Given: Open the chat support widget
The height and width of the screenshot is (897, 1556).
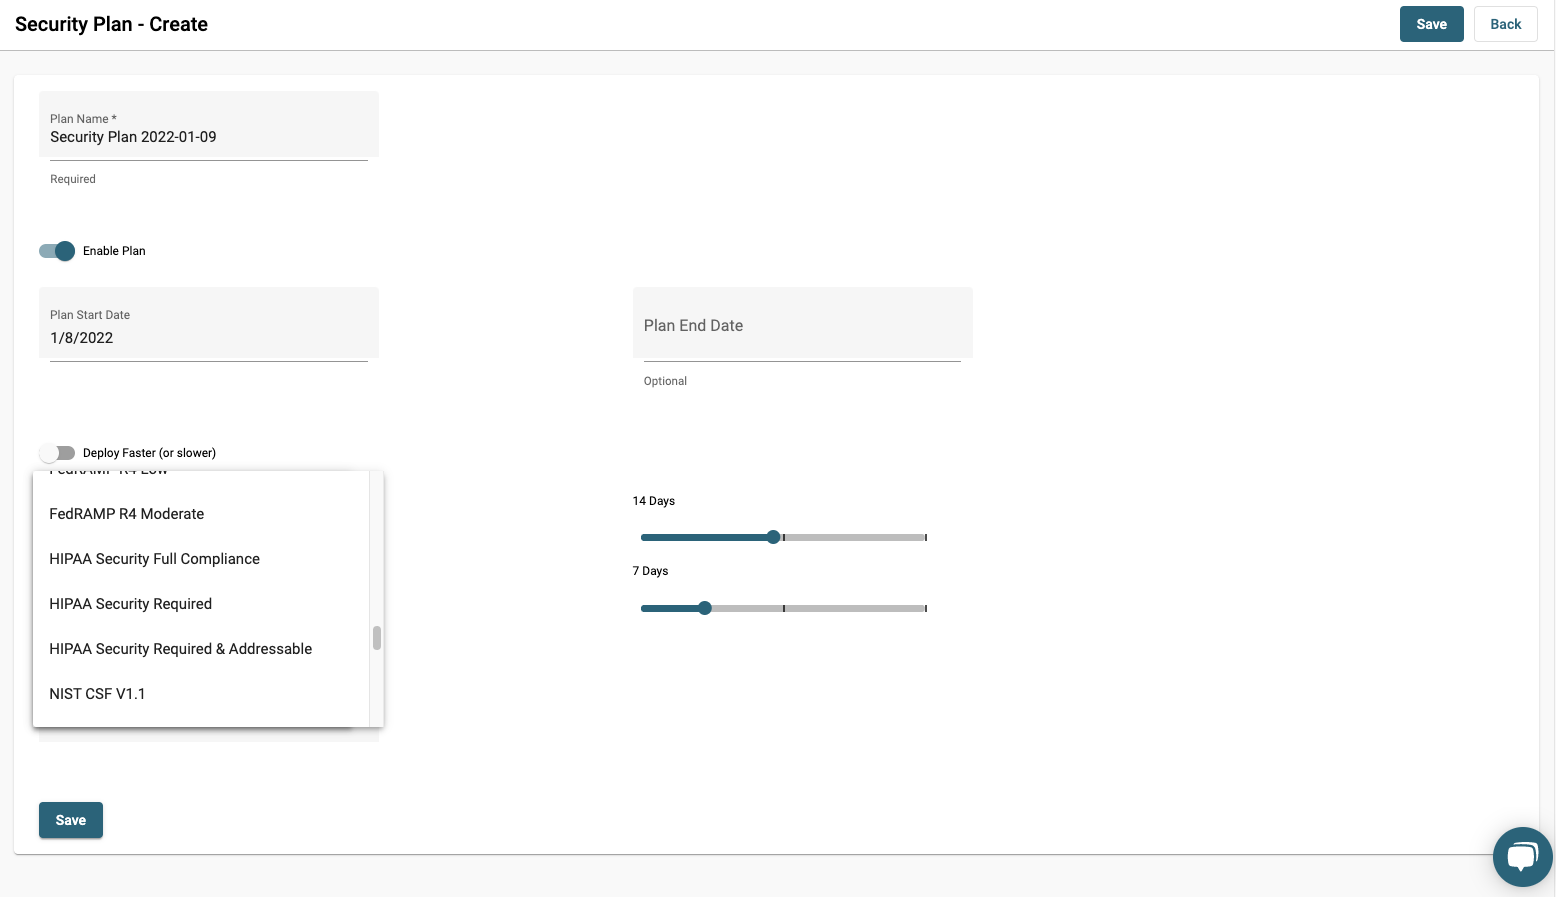Looking at the screenshot, I should (1522, 857).
